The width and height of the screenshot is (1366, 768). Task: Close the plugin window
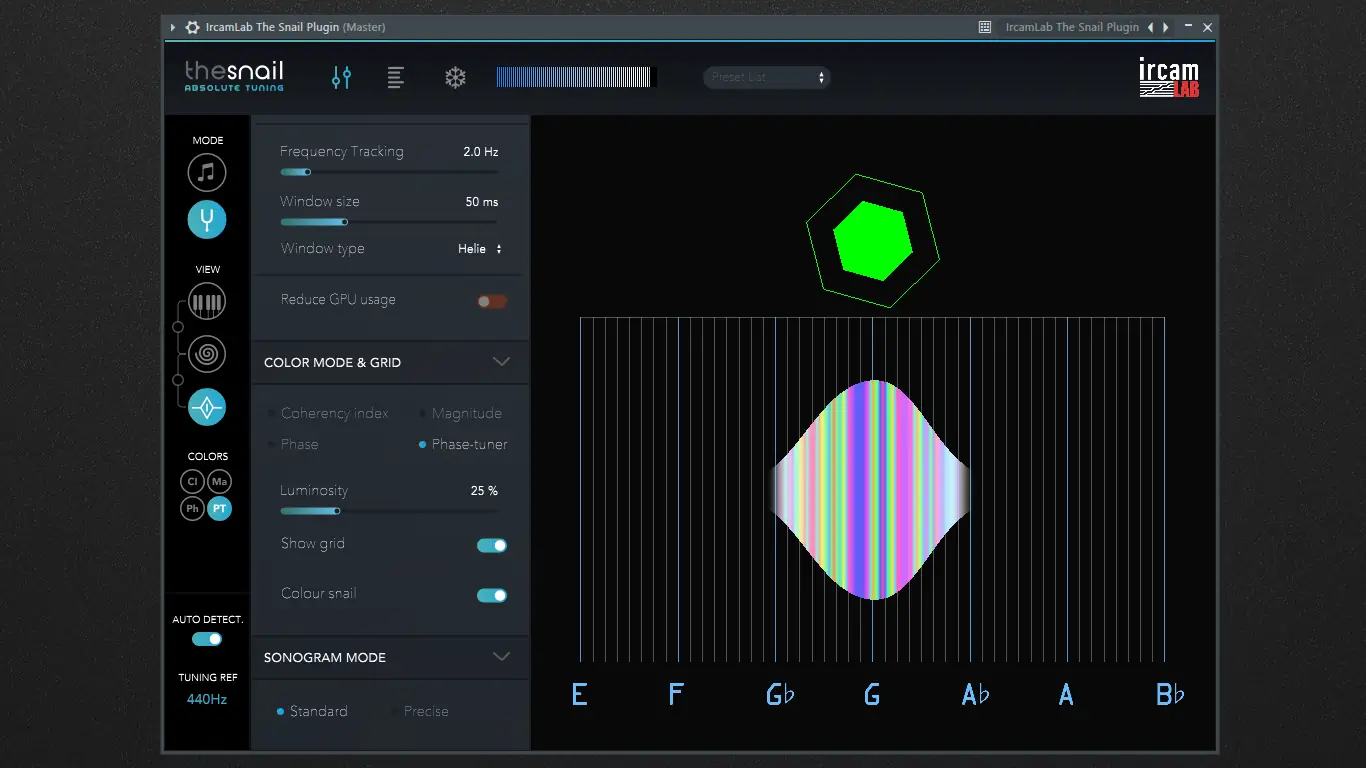pyautogui.click(x=1207, y=27)
